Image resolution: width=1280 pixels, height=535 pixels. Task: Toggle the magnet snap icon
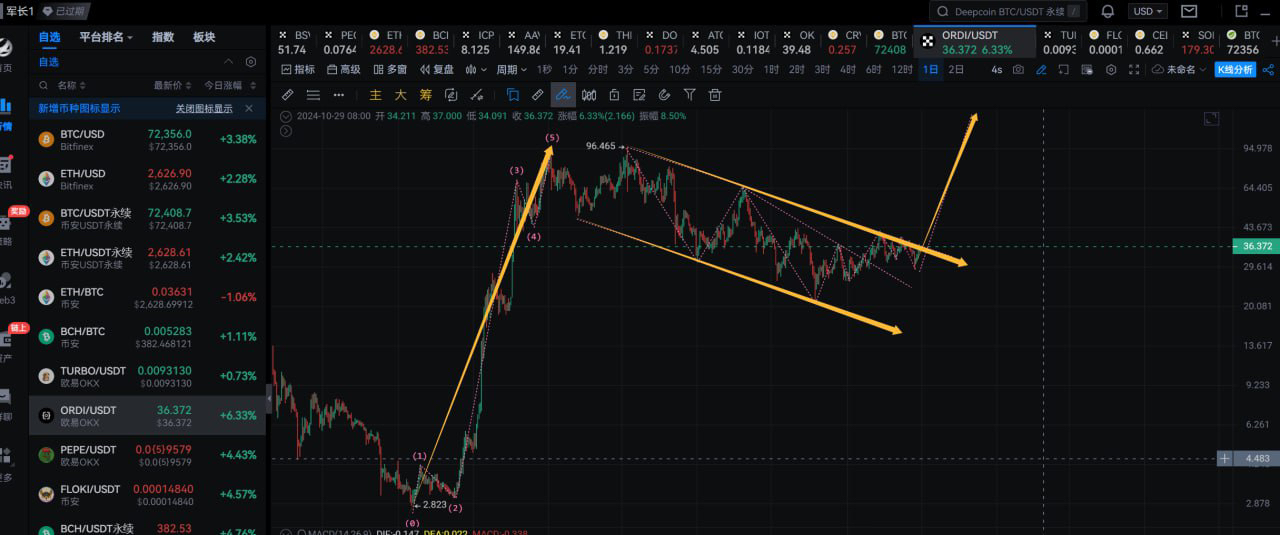(664, 95)
